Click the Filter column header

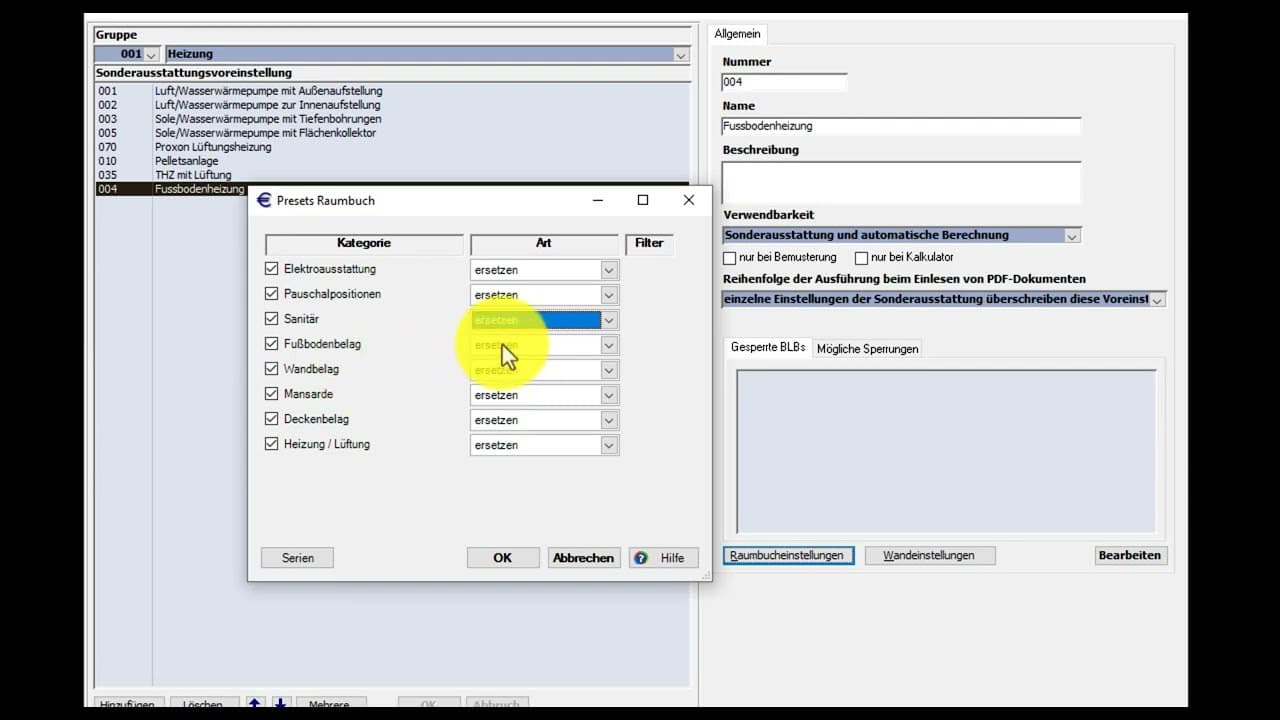tap(649, 243)
